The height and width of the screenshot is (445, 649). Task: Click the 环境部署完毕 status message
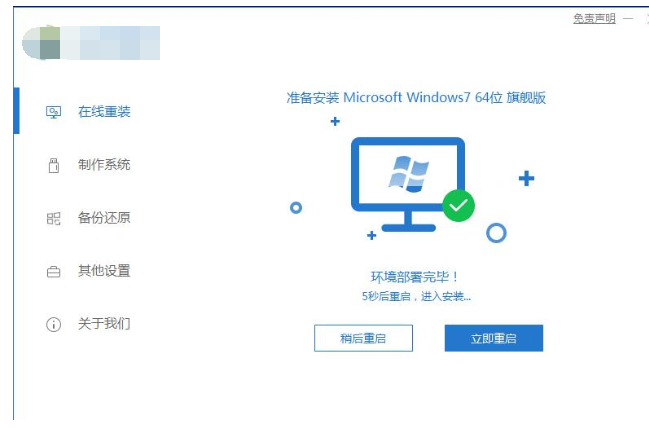[414, 277]
